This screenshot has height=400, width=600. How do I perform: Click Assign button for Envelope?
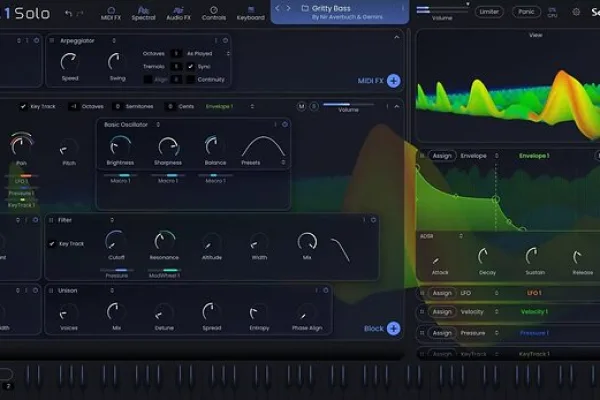coord(442,156)
